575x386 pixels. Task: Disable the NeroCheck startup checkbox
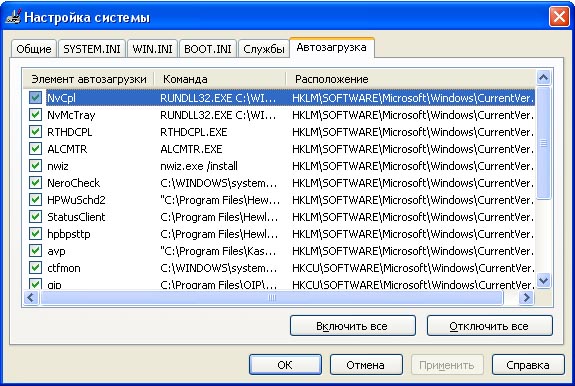pyautogui.click(x=35, y=183)
